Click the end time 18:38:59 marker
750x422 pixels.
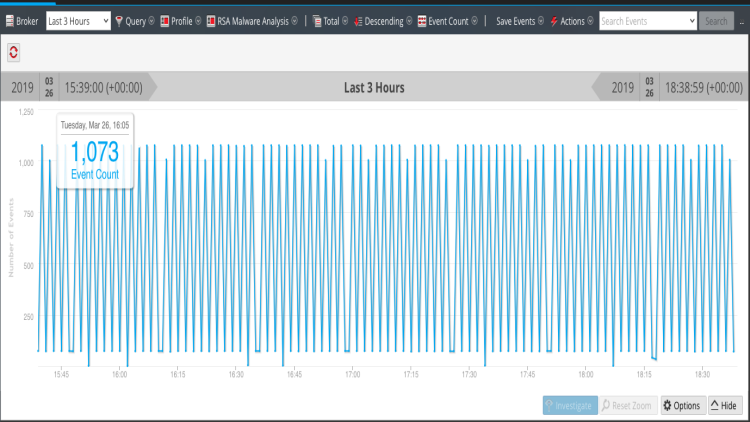702,87
